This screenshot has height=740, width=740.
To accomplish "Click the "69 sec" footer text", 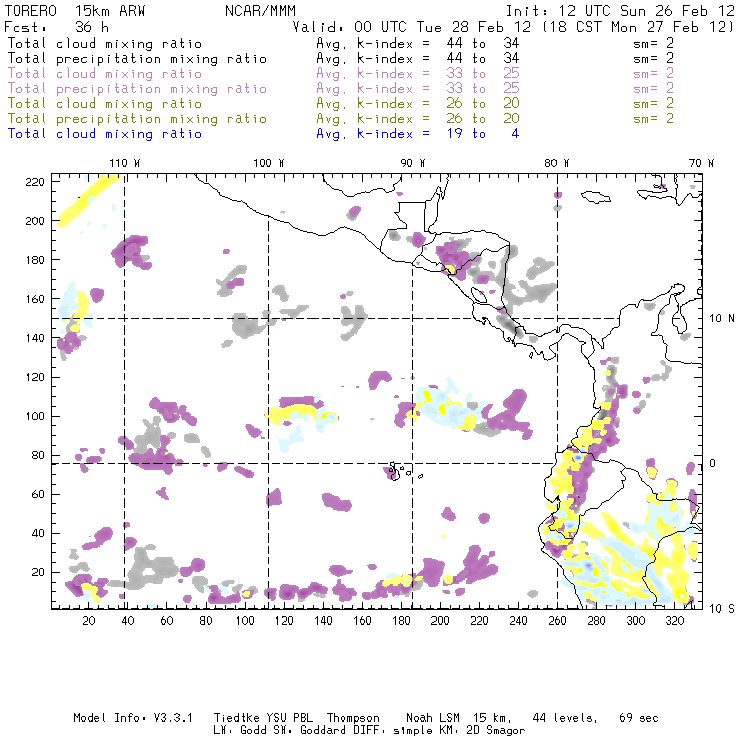I will click(x=639, y=718).
